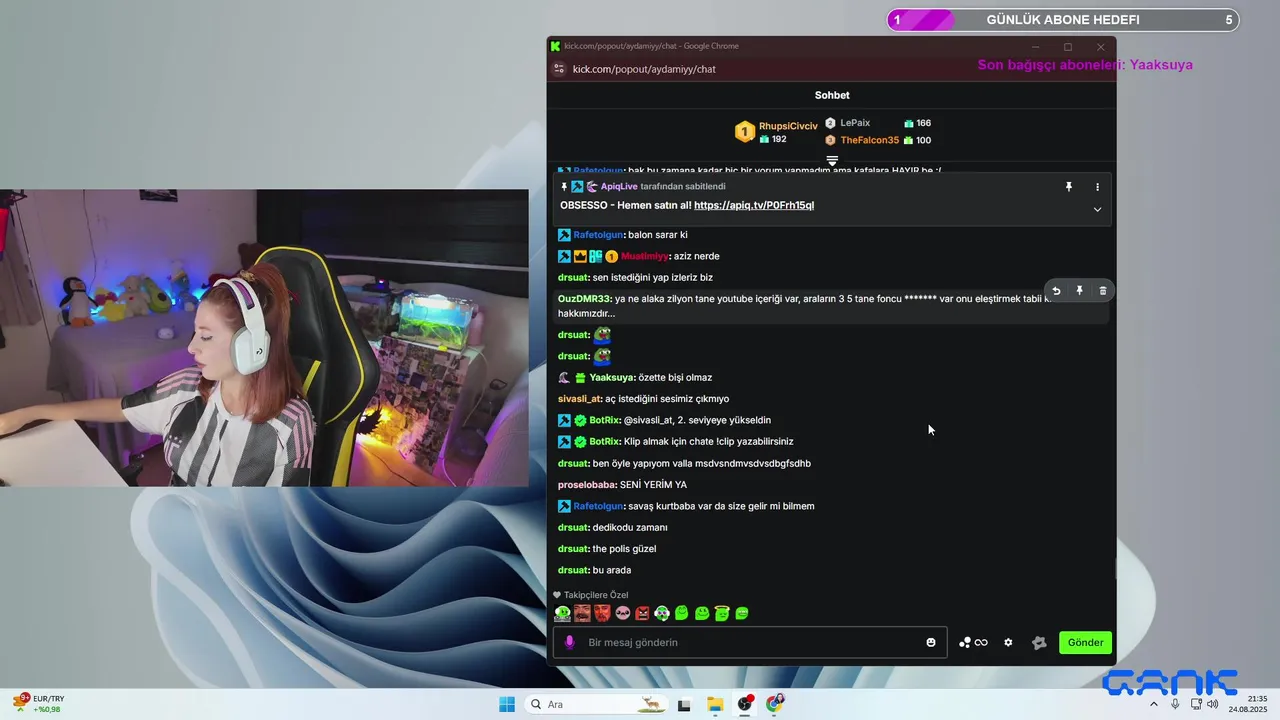Insert the first green frog emote

563,613
